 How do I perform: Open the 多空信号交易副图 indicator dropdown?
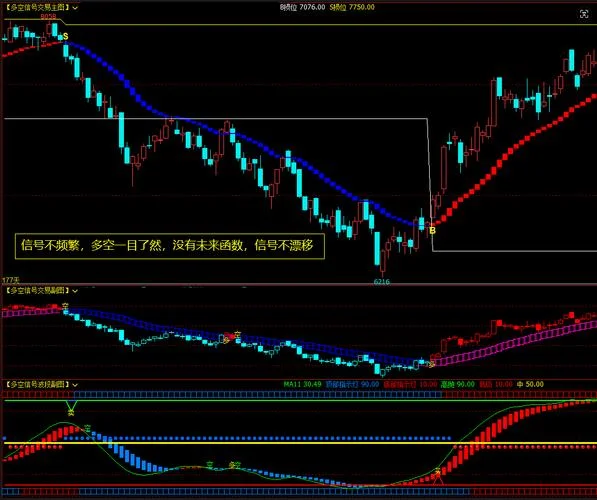[x=75, y=291]
